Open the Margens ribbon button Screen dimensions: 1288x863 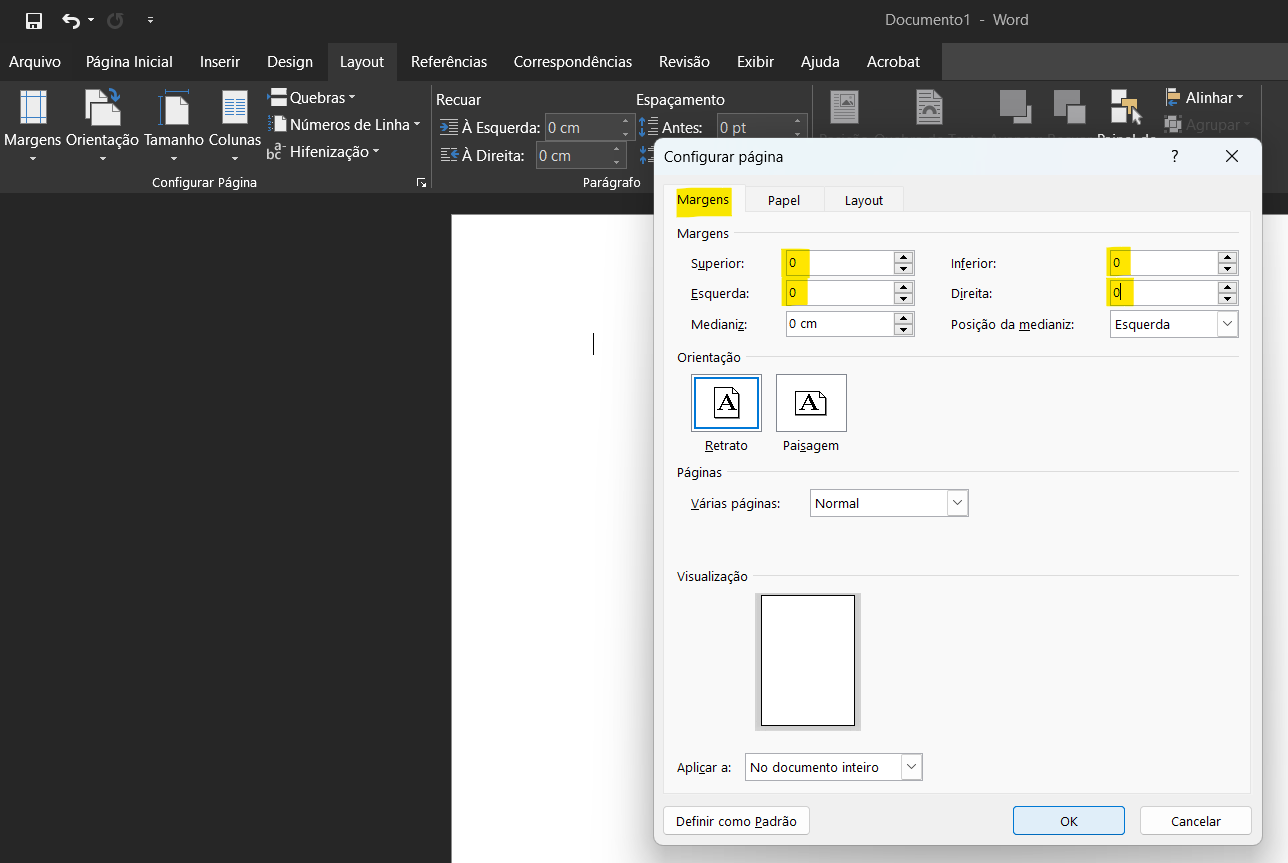coord(33,125)
